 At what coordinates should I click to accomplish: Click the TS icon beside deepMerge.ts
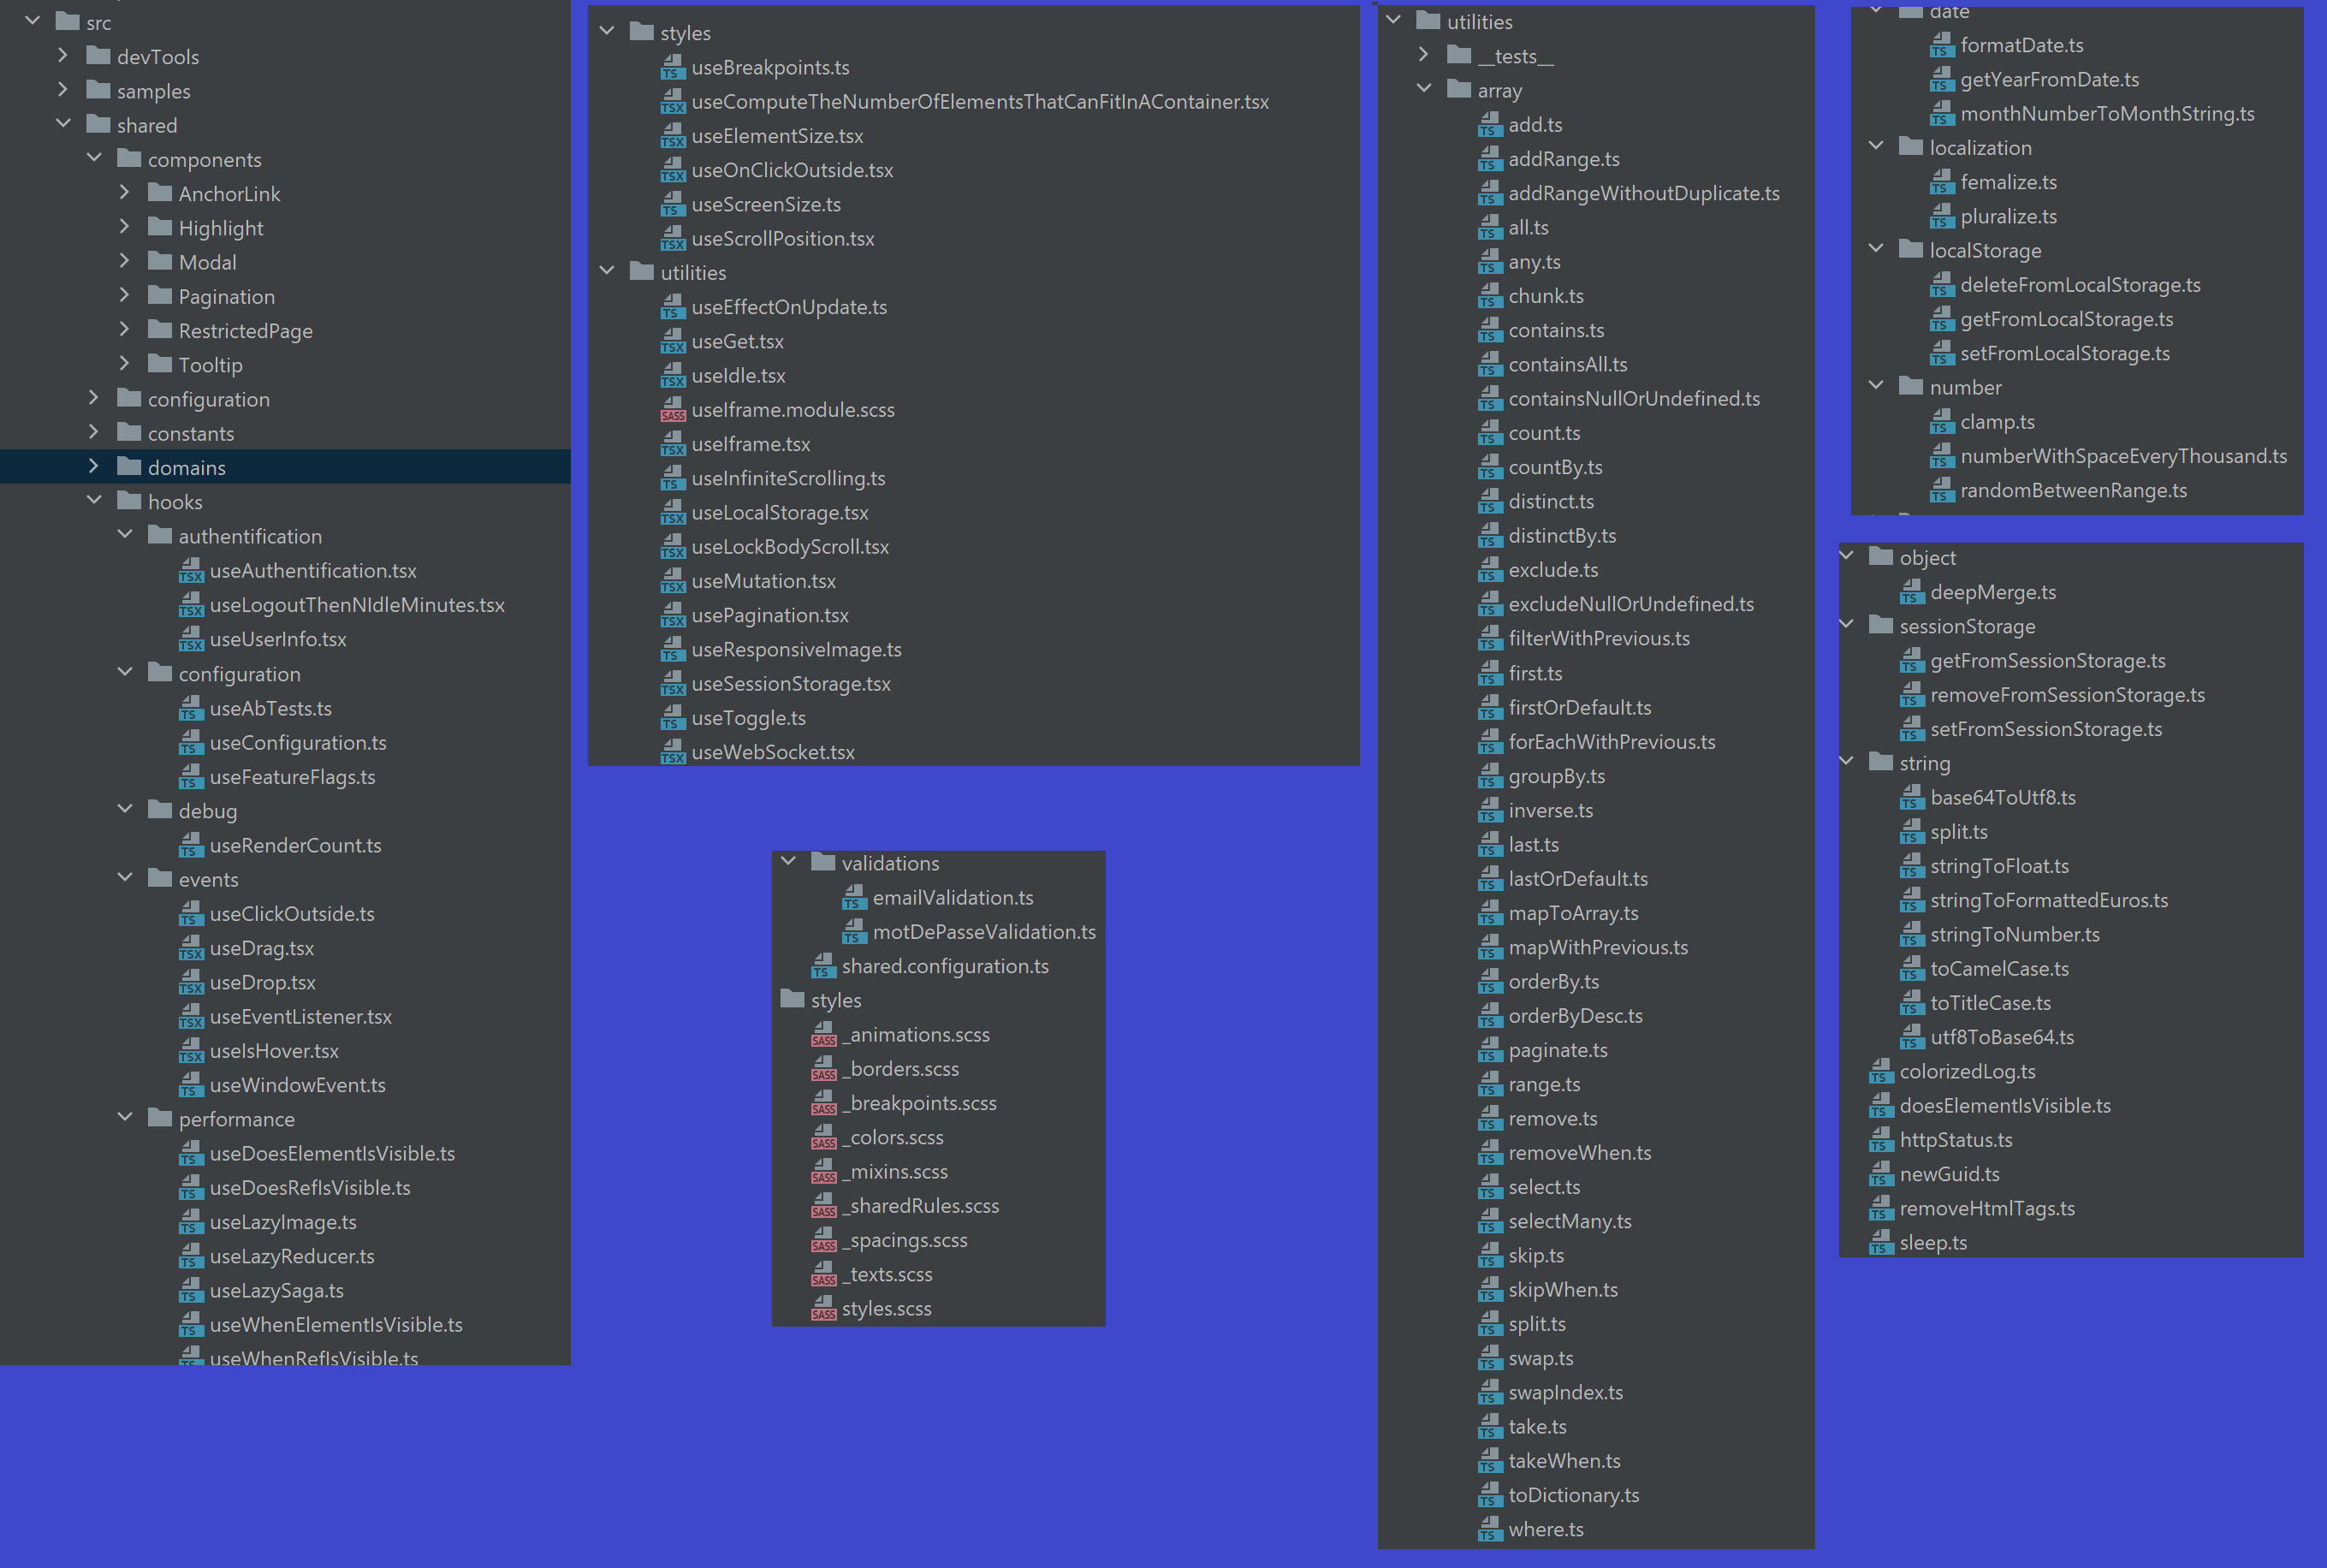tap(1911, 592)
